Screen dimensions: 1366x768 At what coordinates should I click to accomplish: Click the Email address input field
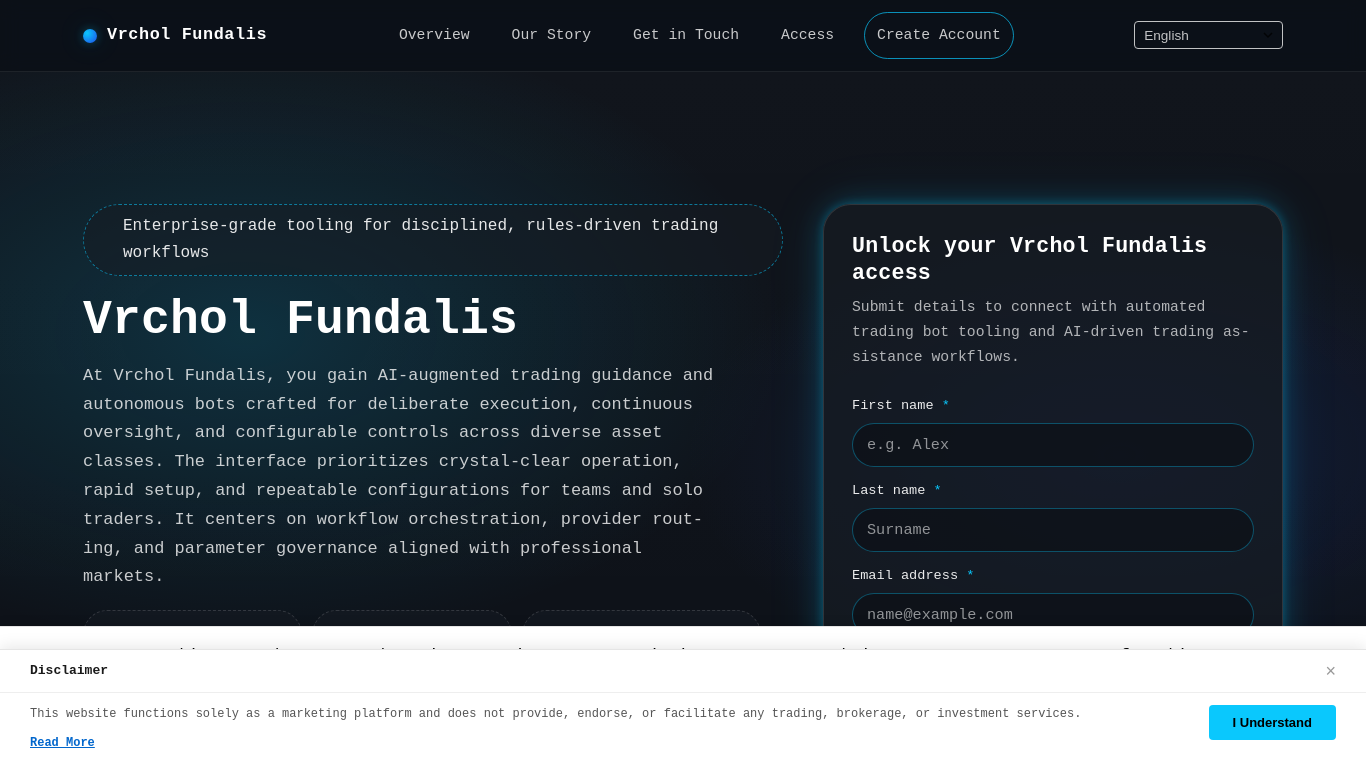click(1053, 611)
